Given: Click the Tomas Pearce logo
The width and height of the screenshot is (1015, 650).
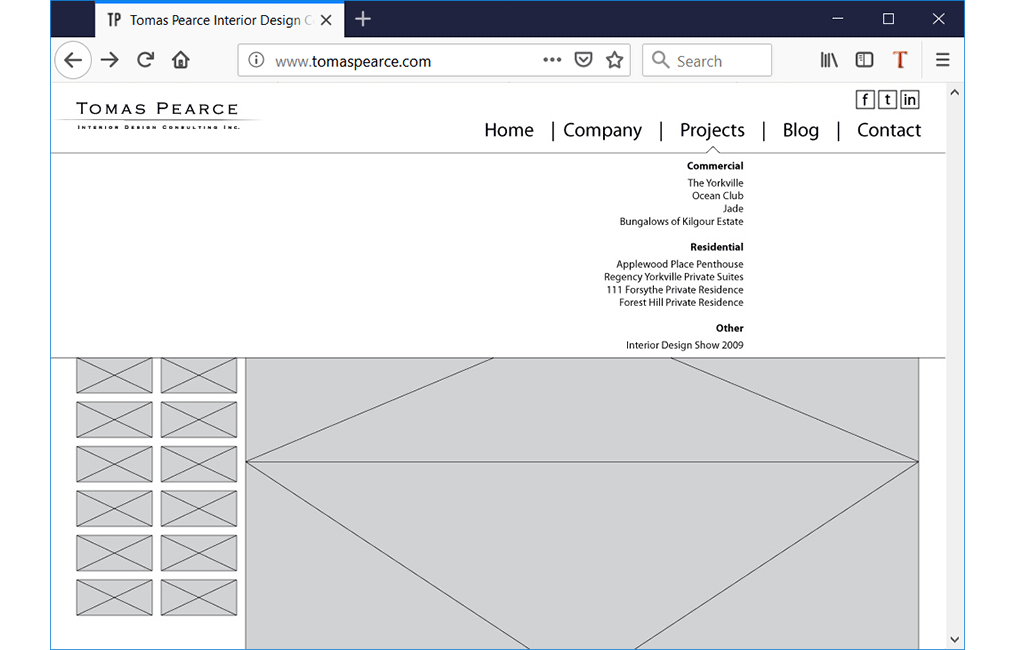Looking at the screenshot, I should click(157, 115).
